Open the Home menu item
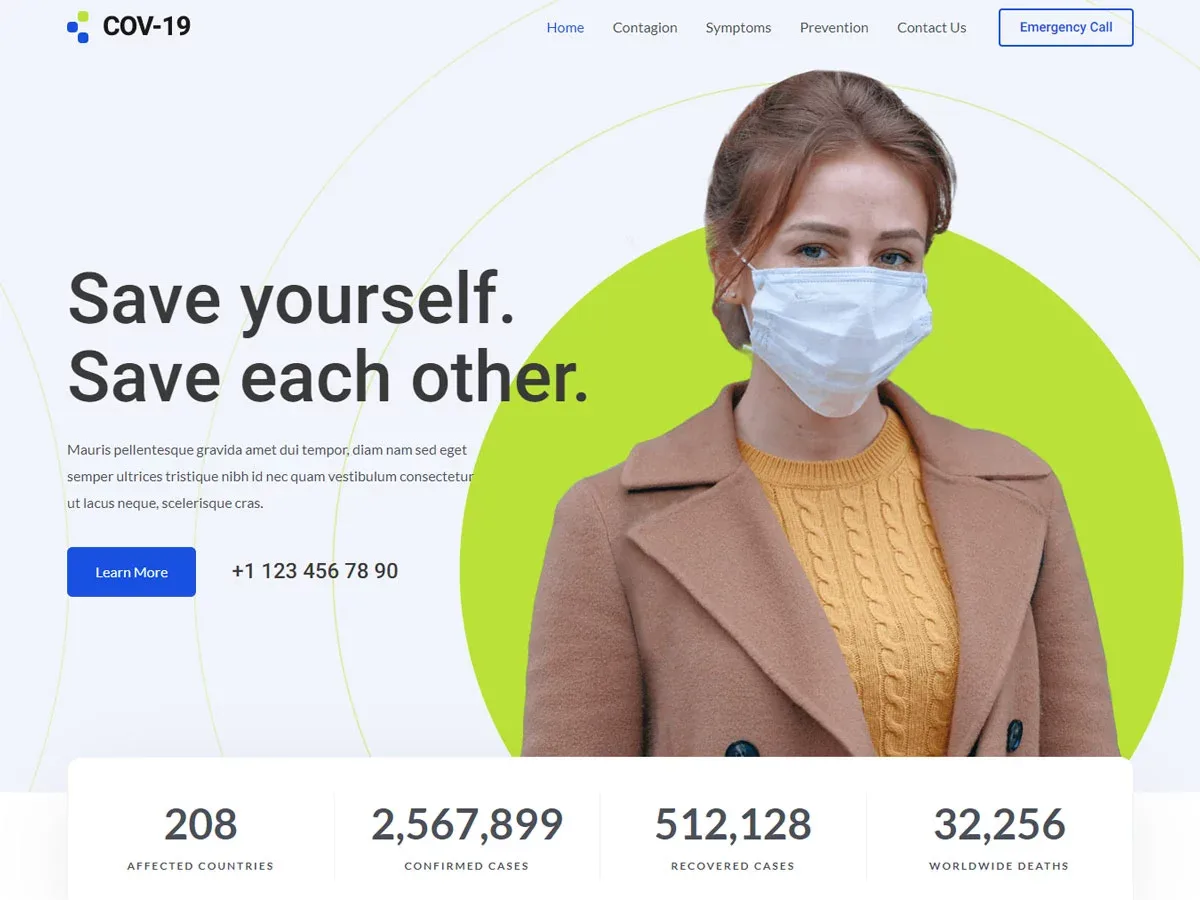Viewport: 1200px width, 900px height. [565, 28]
